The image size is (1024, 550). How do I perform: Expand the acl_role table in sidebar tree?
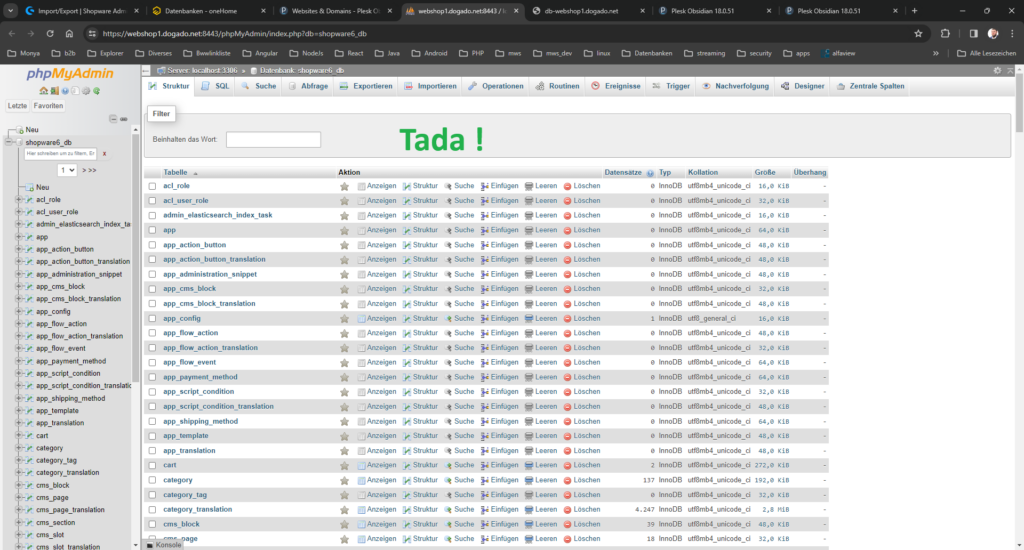point(18,200)
